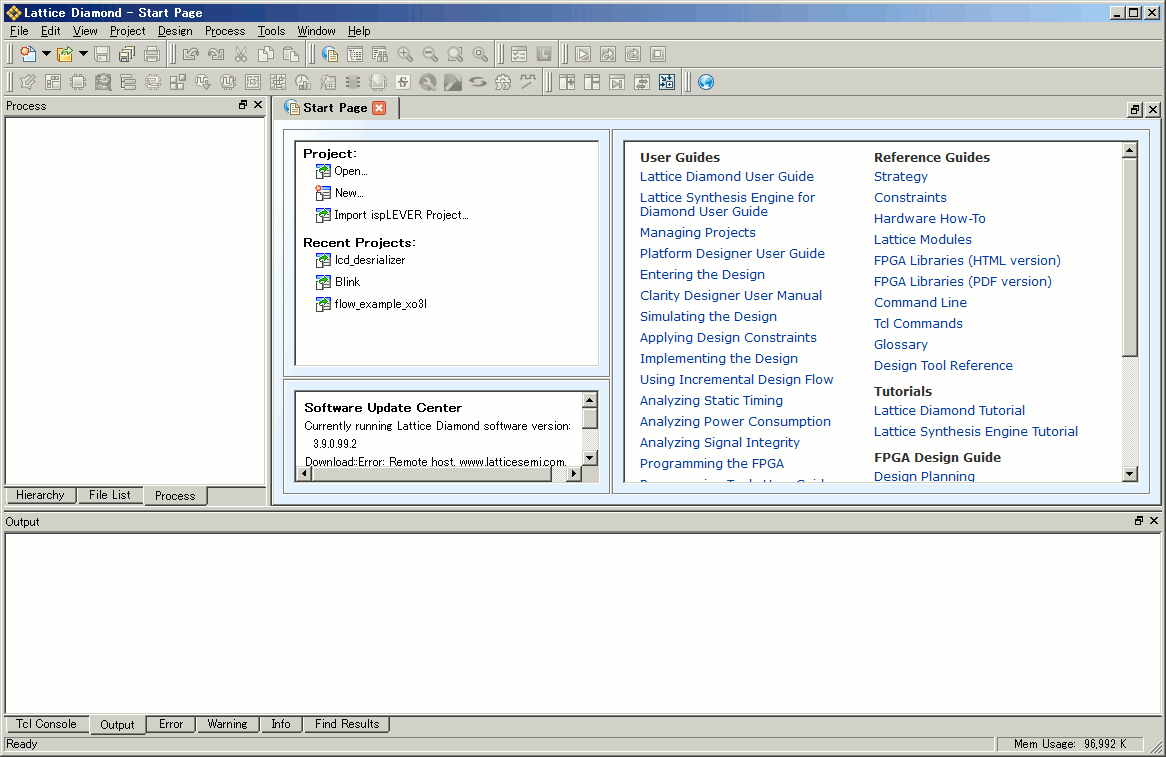This screenshot has width=1166, height=757.
Task: Open the Process menu in menu bar
Action: click(225, 31)
